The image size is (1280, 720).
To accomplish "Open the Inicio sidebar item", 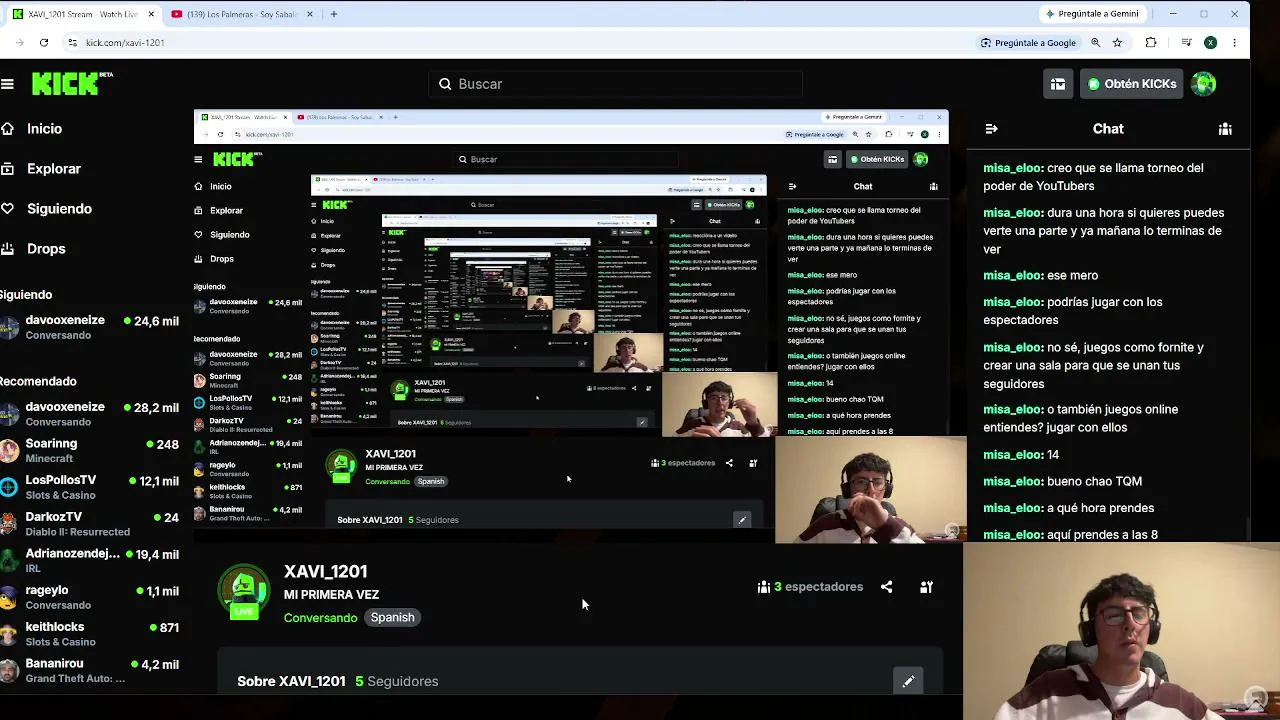I will coord(44,128).
